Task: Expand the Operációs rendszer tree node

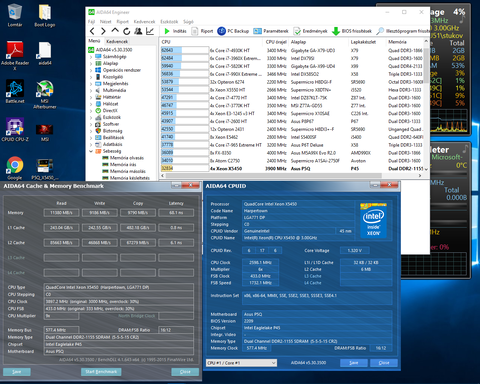Action: 91,70
